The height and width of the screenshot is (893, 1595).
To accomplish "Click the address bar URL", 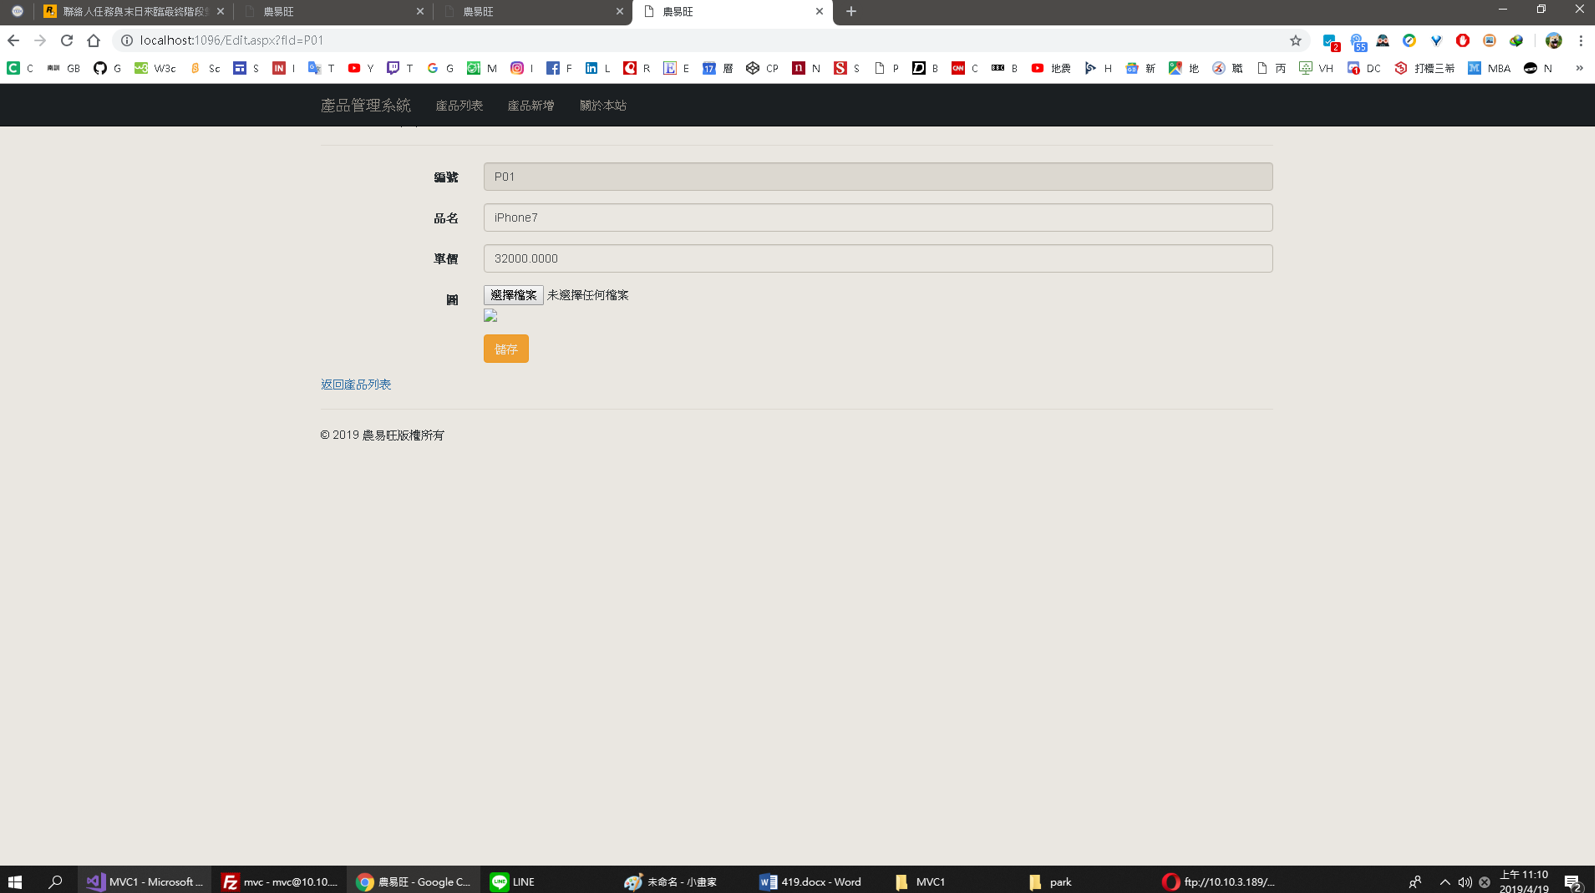I will point(232,41).
